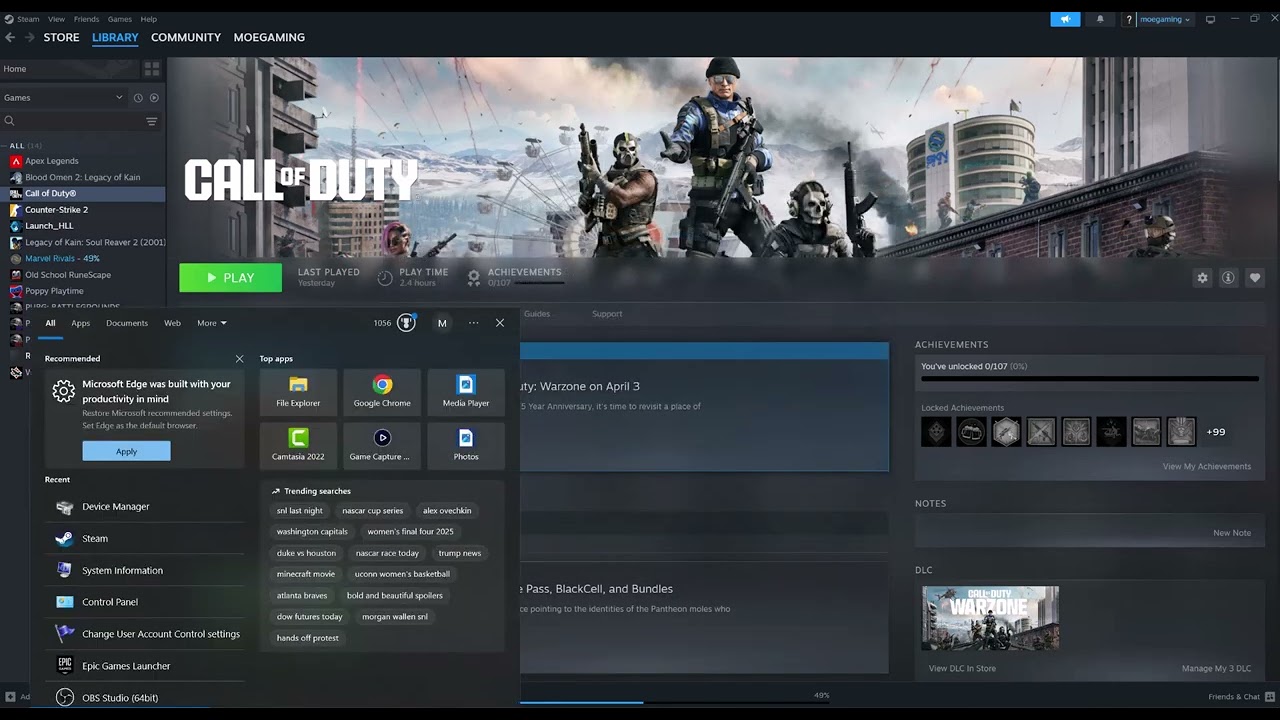Viewport: 1280px width, 720px height.
Task: Add Call of Duty to favorites heart
Action: pyautogui.click(x=1255, y=278)
